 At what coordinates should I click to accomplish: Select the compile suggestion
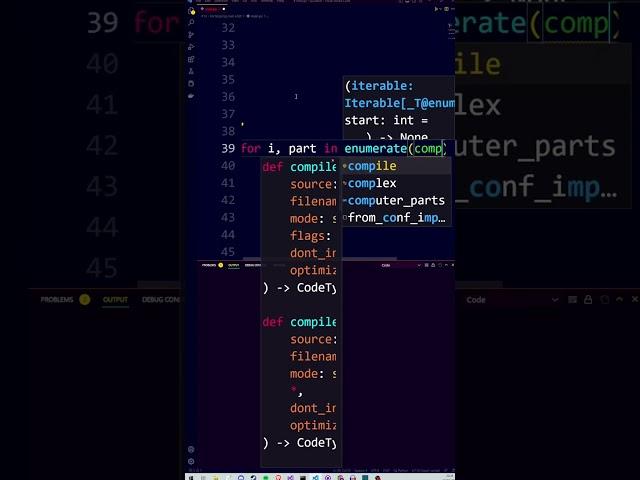tap(396, 166)
